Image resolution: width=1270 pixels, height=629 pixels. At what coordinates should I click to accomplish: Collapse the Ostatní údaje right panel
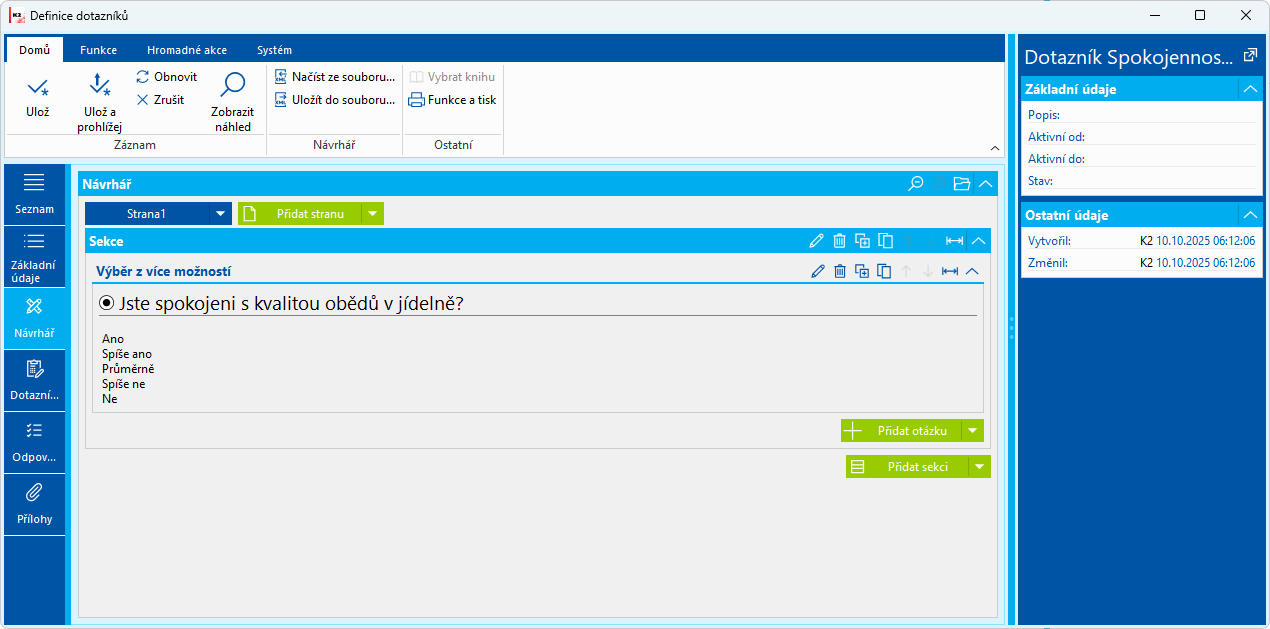[1250, 215]
